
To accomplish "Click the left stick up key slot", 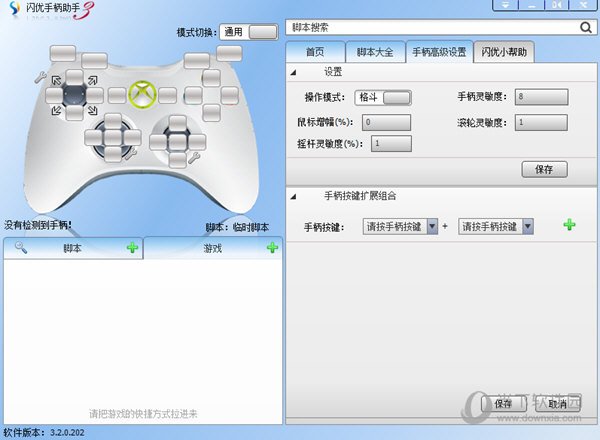I will tap(113, 121).
